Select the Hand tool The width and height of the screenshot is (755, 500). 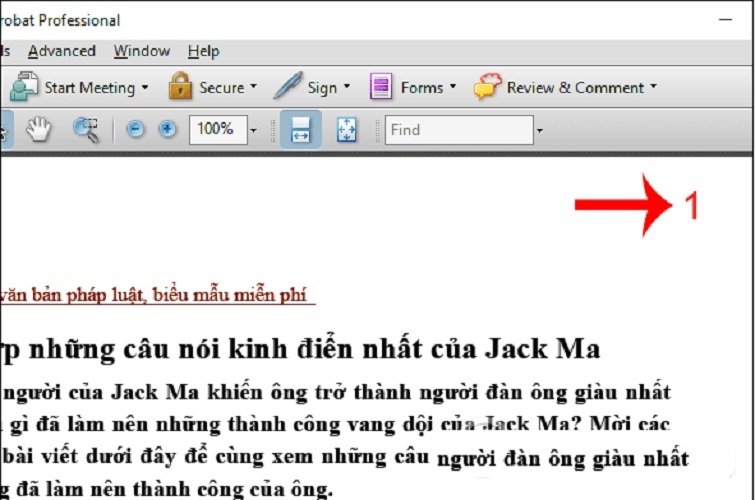pyautogui.click(x=38, y=130)
